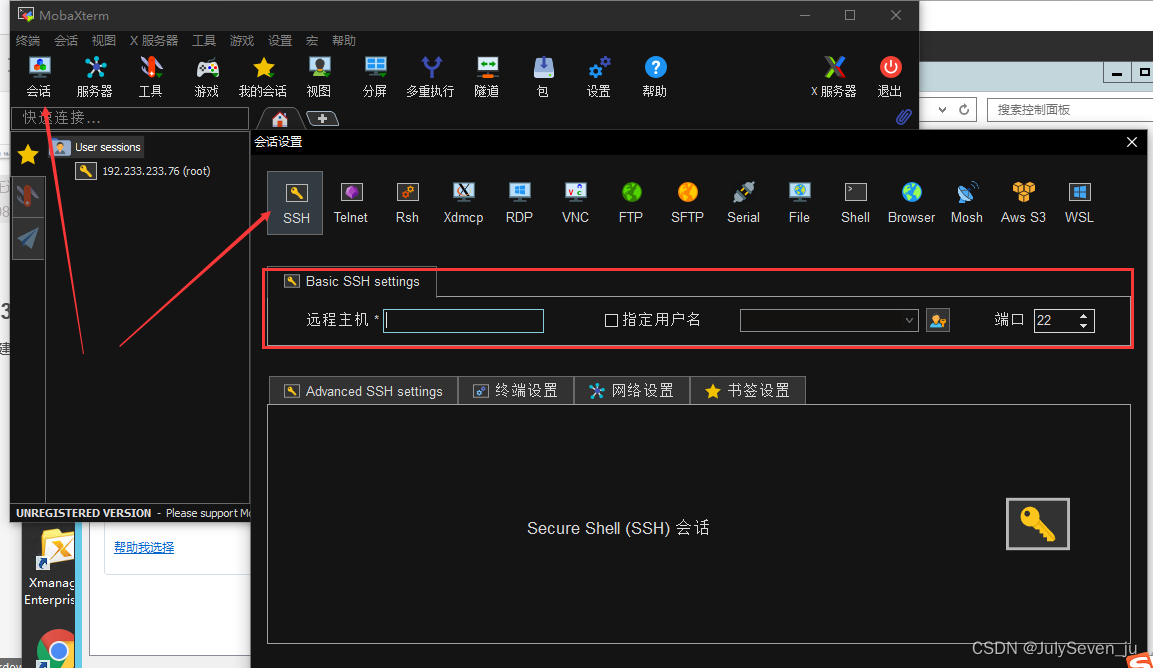Select Mosh session type
The width and height of the screenshot is (1153, 668).
(x=967, y=203)
